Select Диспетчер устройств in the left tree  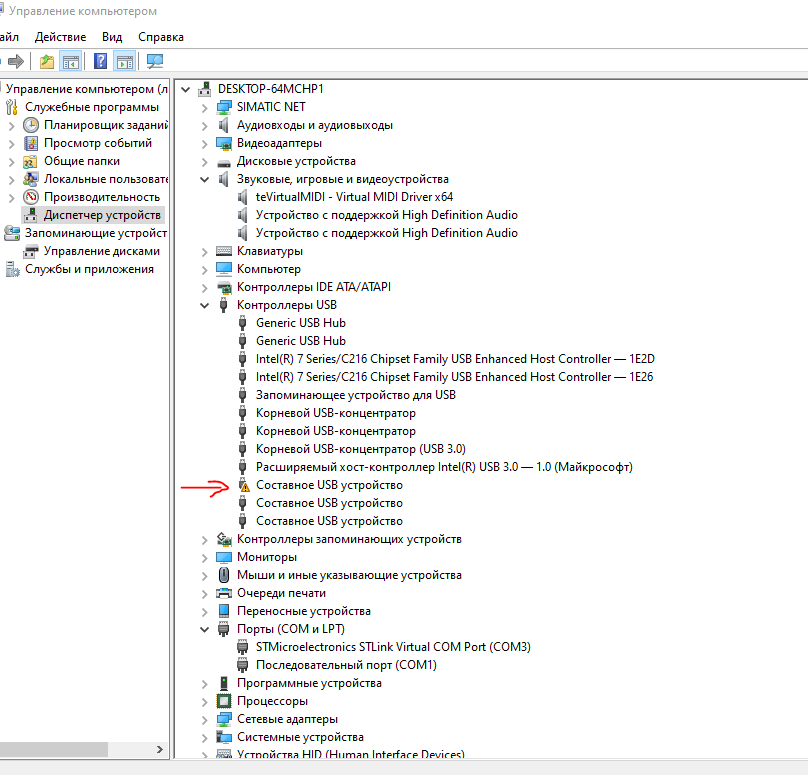tap(102, 215)
